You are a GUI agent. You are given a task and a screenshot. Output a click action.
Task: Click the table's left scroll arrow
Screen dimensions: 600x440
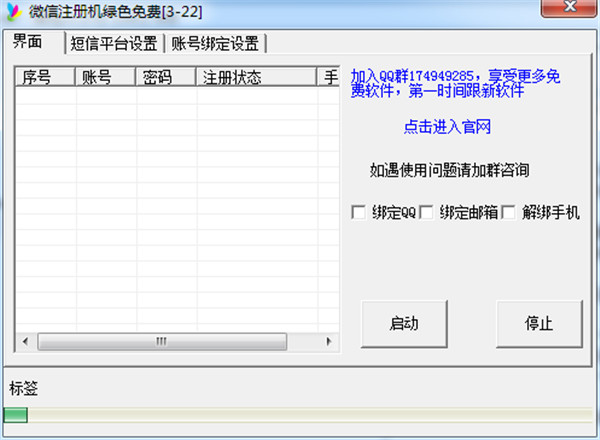[x=24, y=342]
